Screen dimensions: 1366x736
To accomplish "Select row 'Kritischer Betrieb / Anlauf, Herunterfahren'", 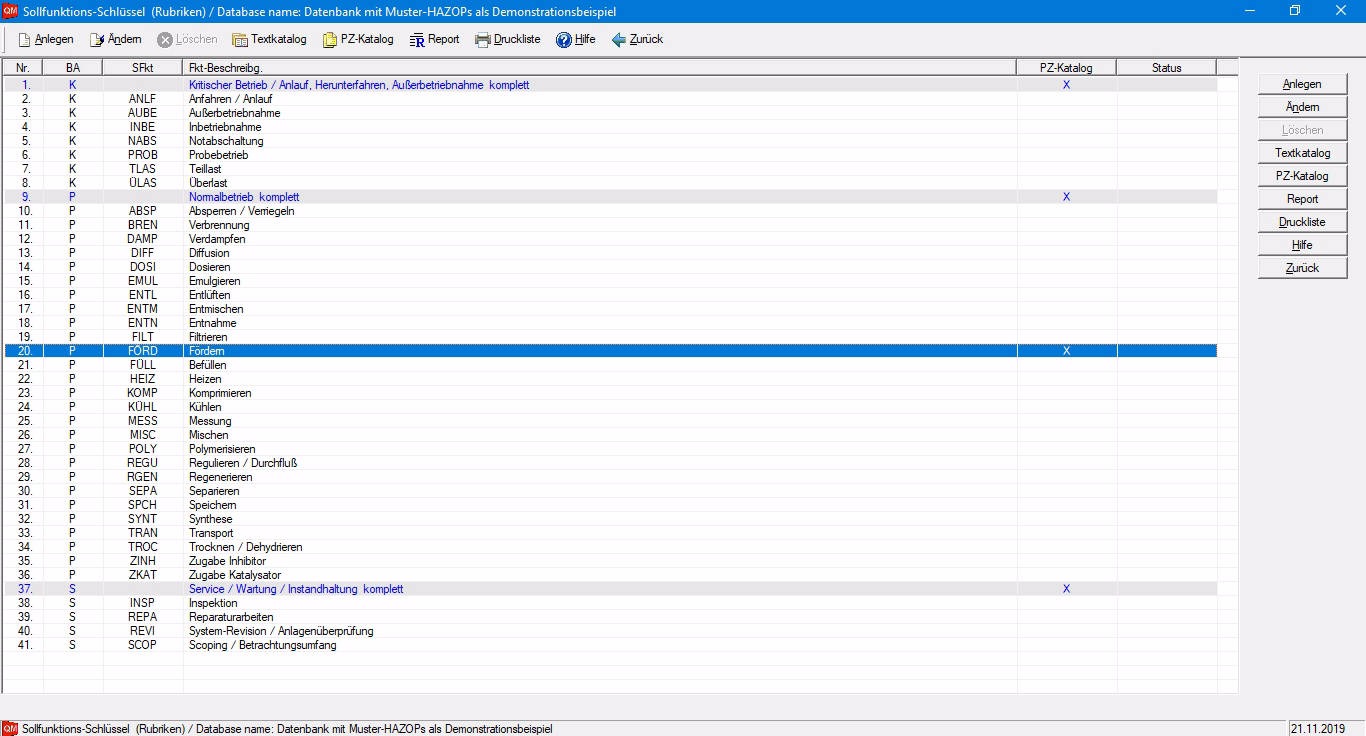I will pos(610,85).
